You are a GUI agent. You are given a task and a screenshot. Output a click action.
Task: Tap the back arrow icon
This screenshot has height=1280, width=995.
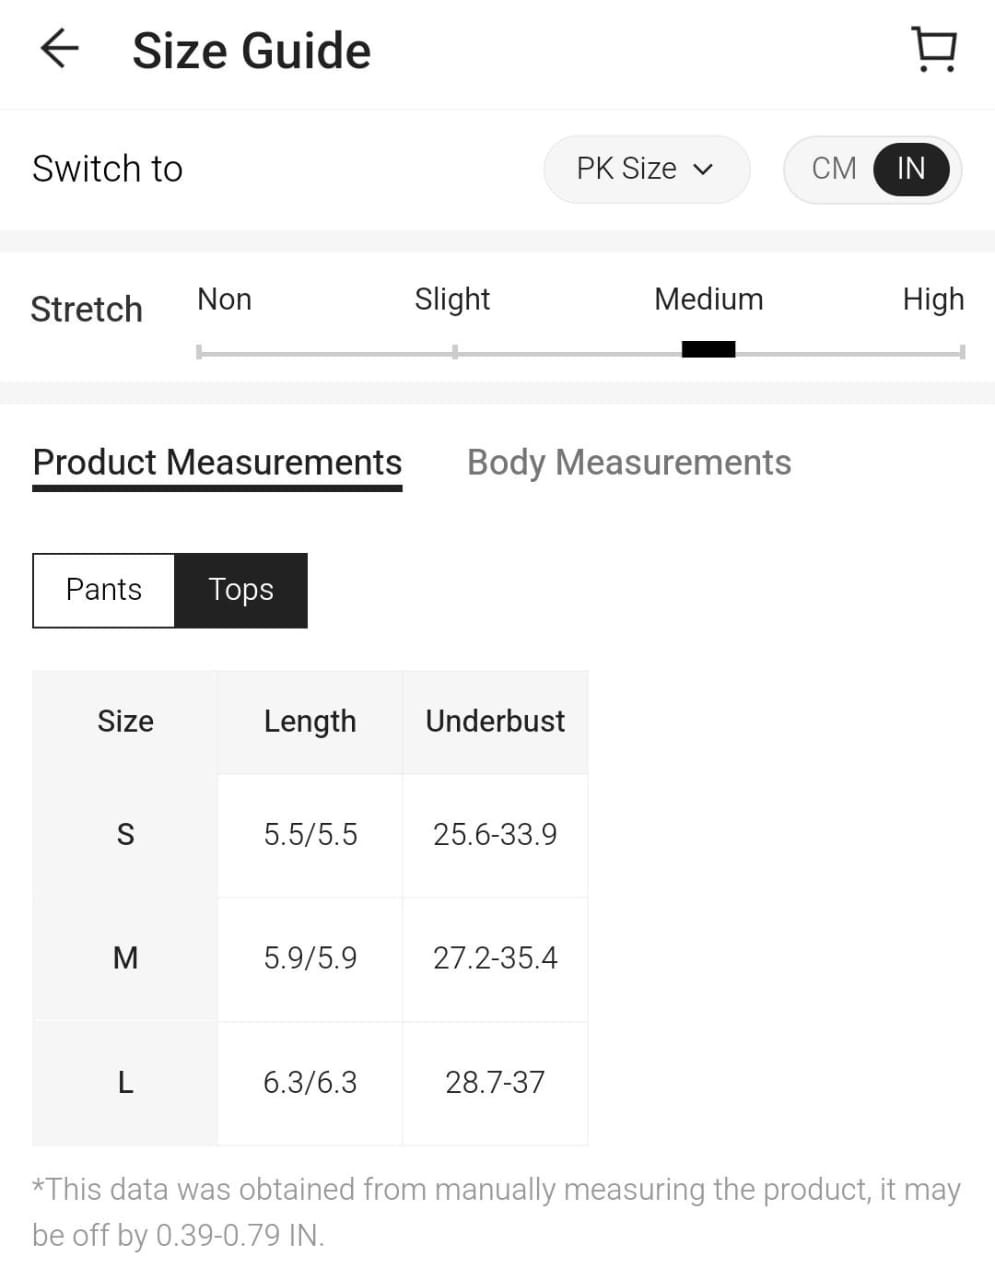click(x=59, y=48)
